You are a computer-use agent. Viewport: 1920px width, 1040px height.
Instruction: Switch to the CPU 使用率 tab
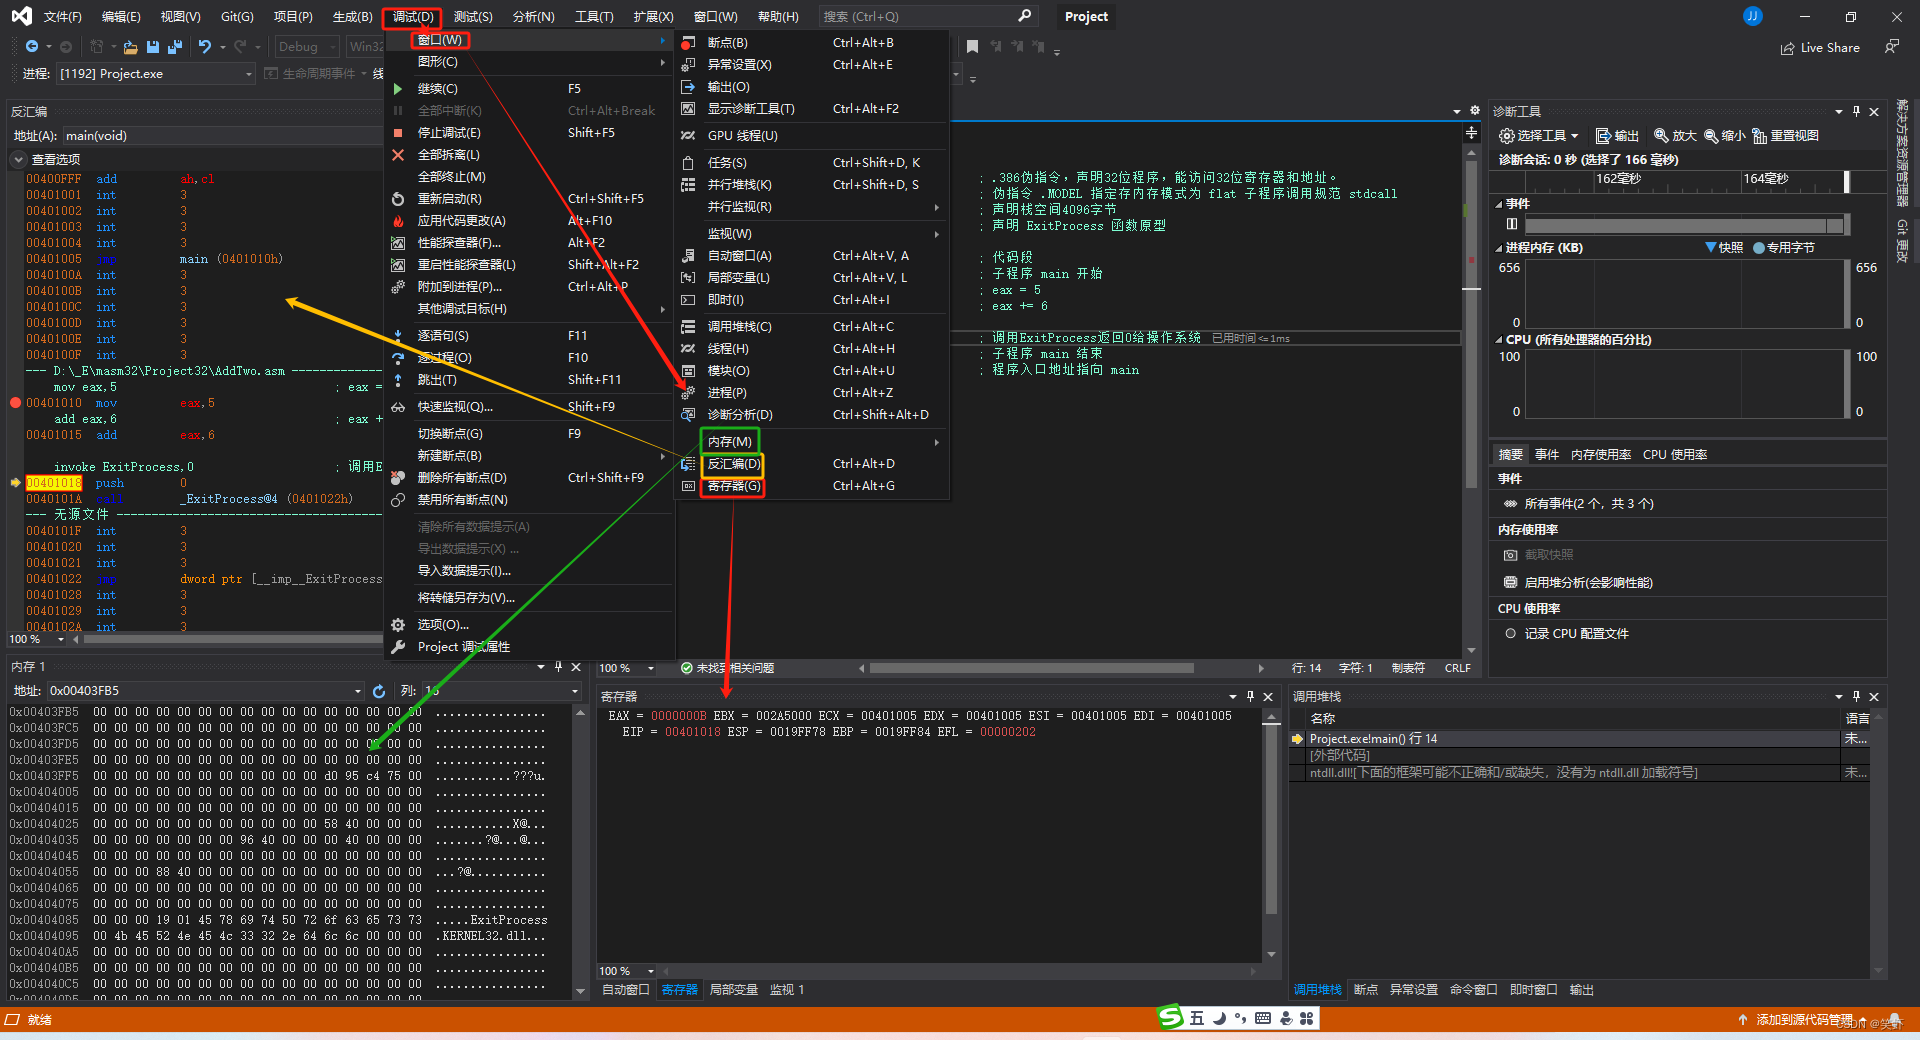click(1675, 455)
